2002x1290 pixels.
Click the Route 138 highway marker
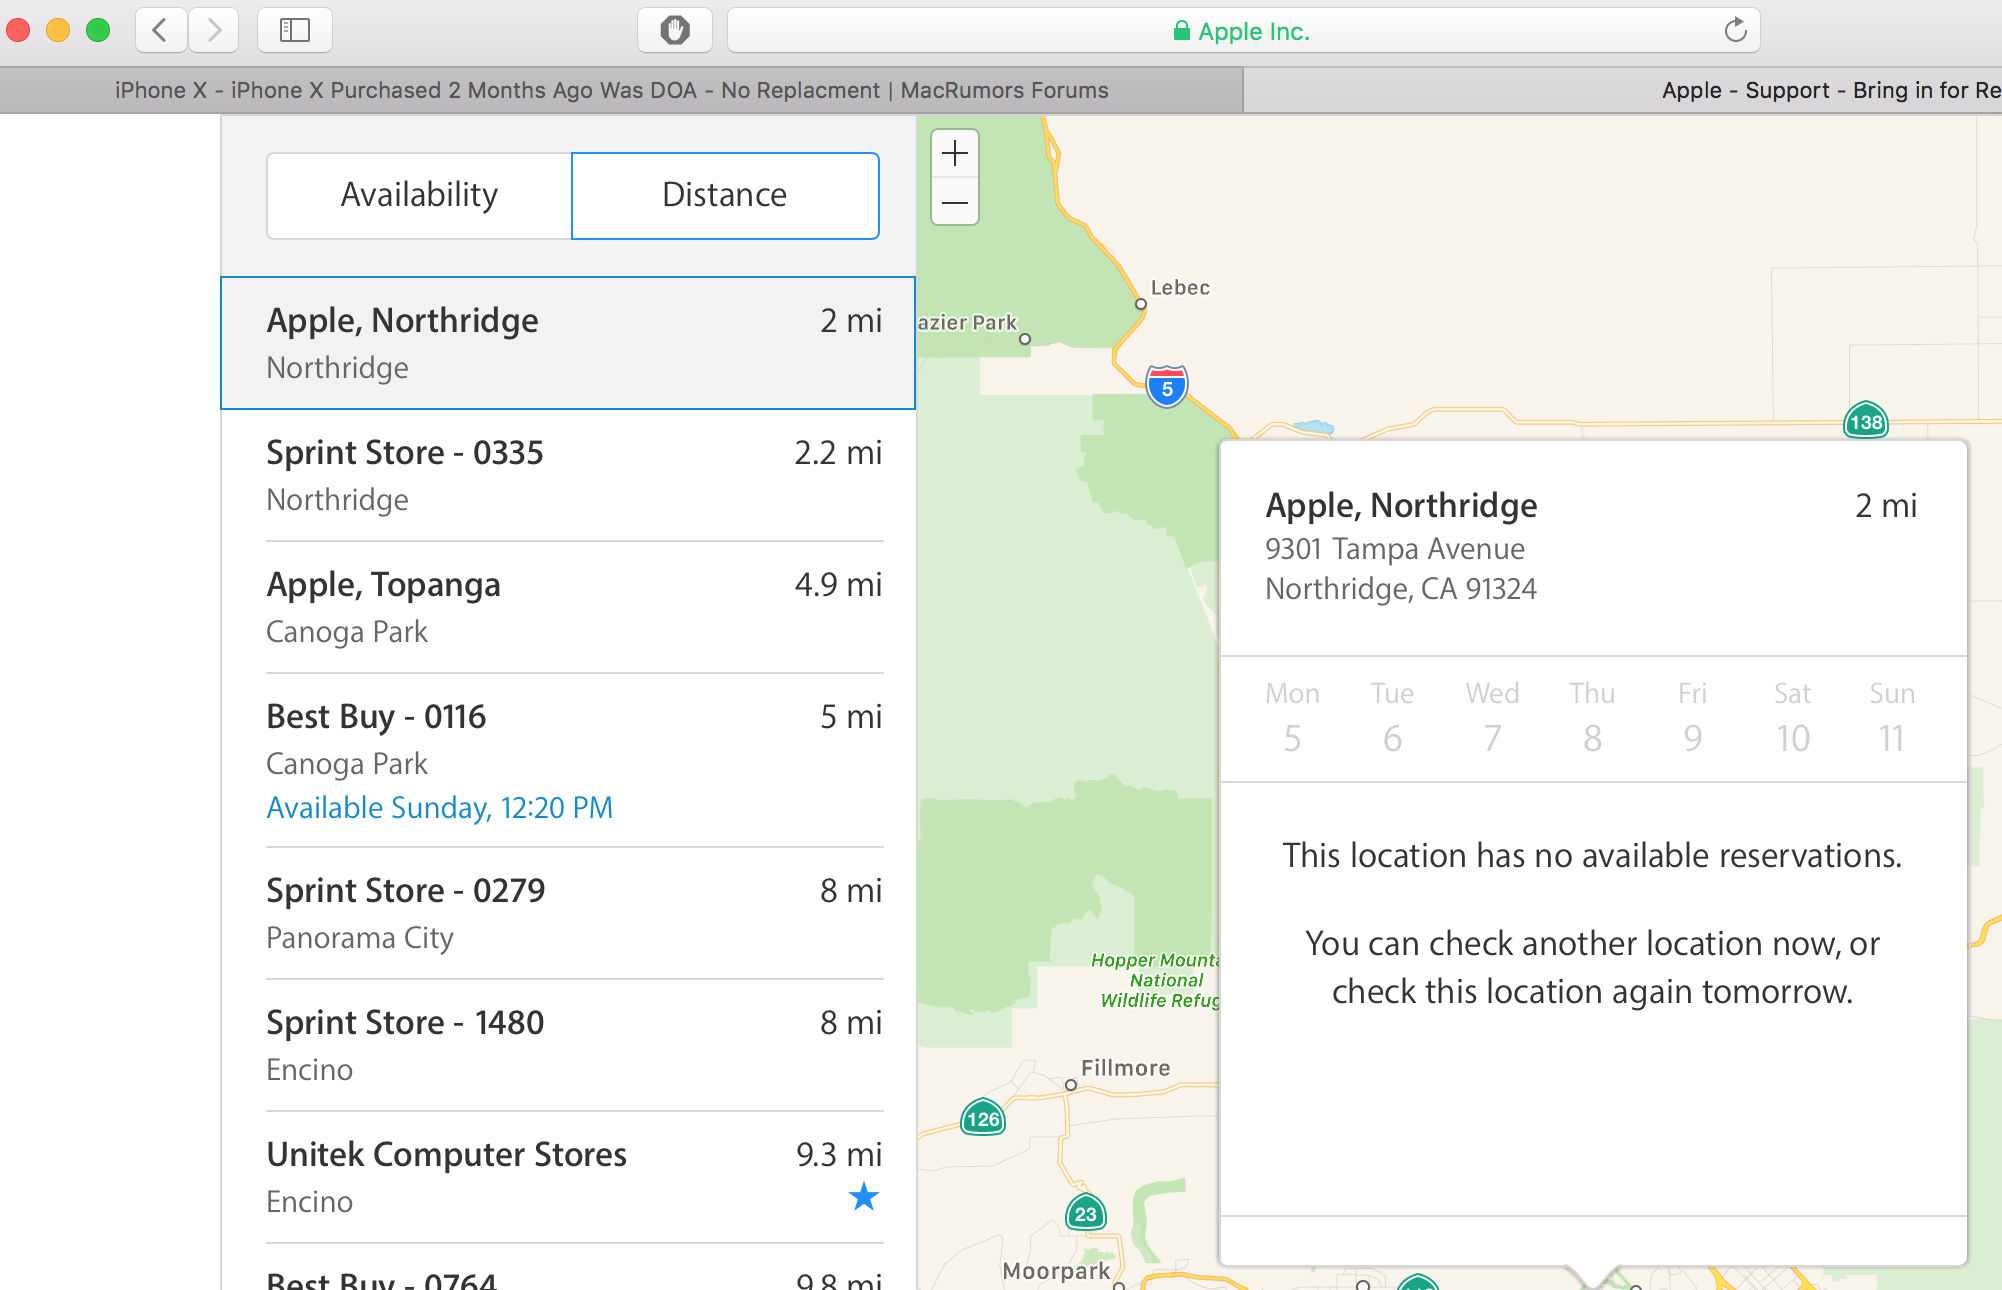1866,421
